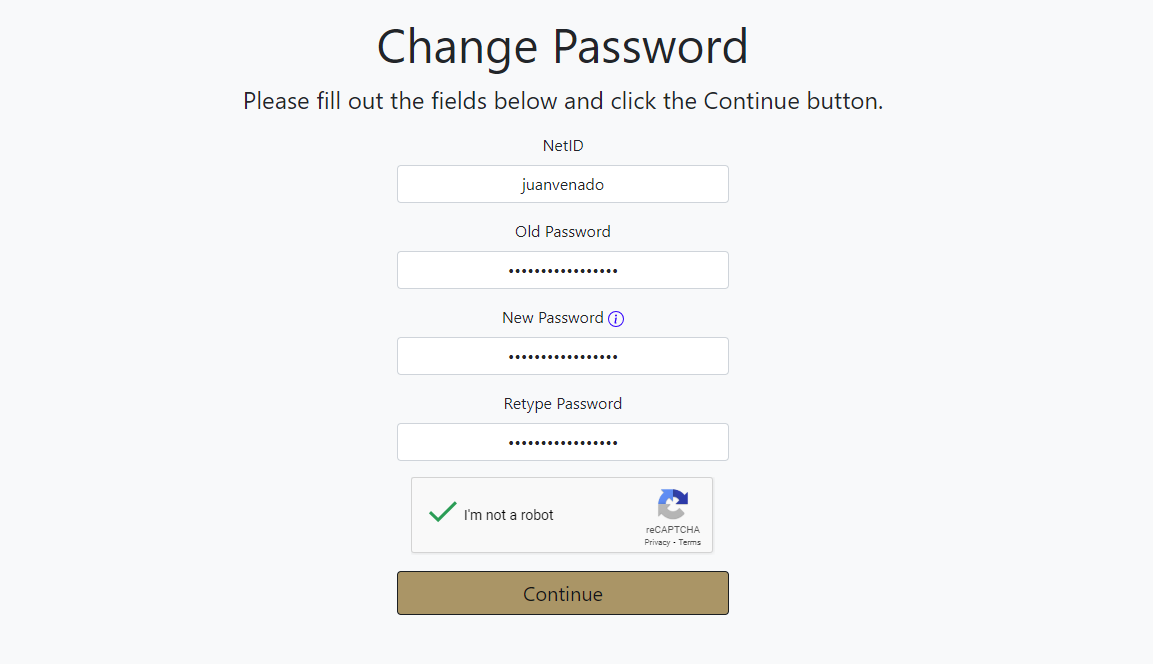Select the circled i beside New Password

(617, 318)
